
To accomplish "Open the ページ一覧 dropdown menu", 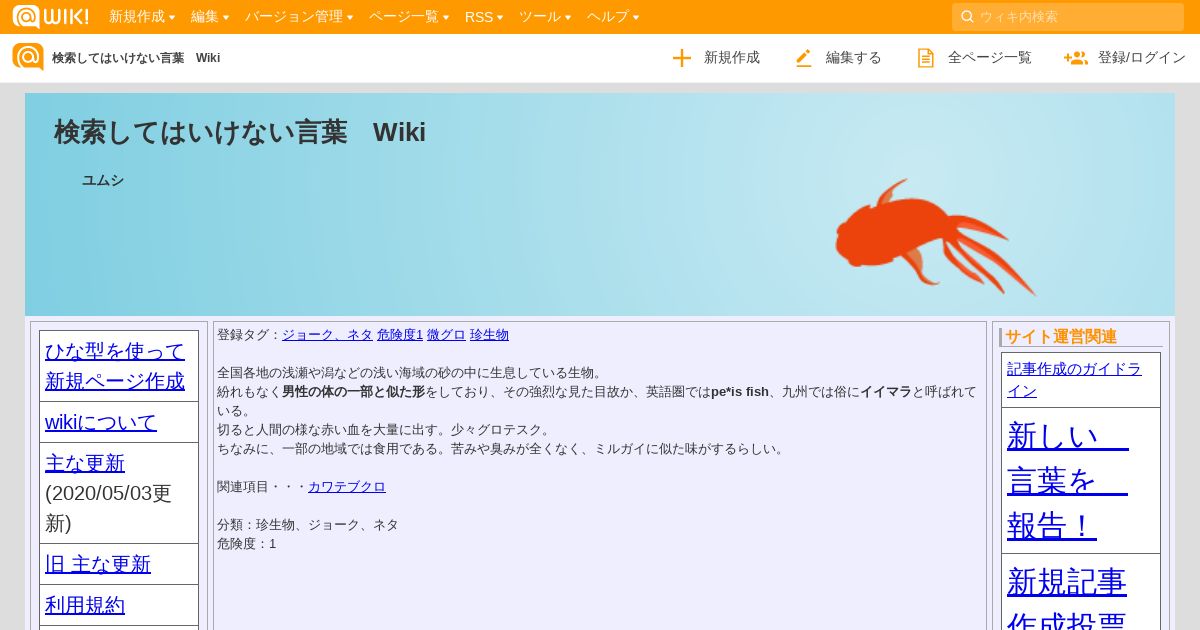I will click(409, 16).
